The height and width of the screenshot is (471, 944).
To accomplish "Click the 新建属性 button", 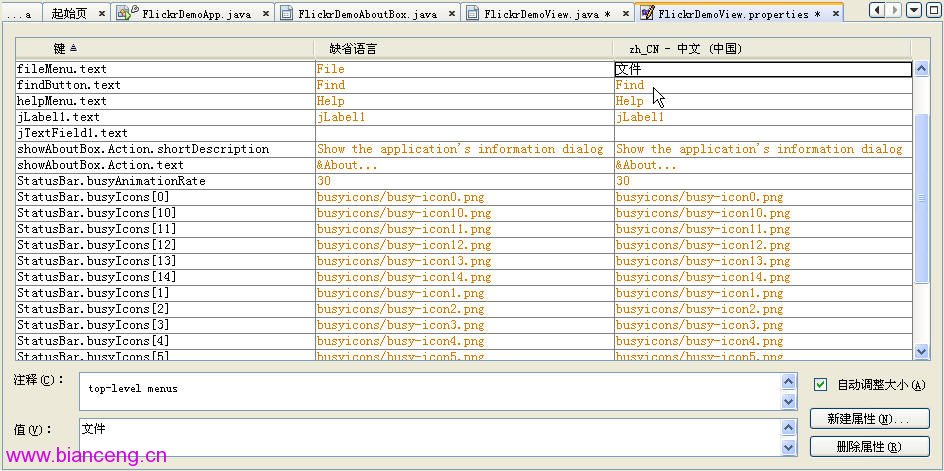I will (869, 419).
